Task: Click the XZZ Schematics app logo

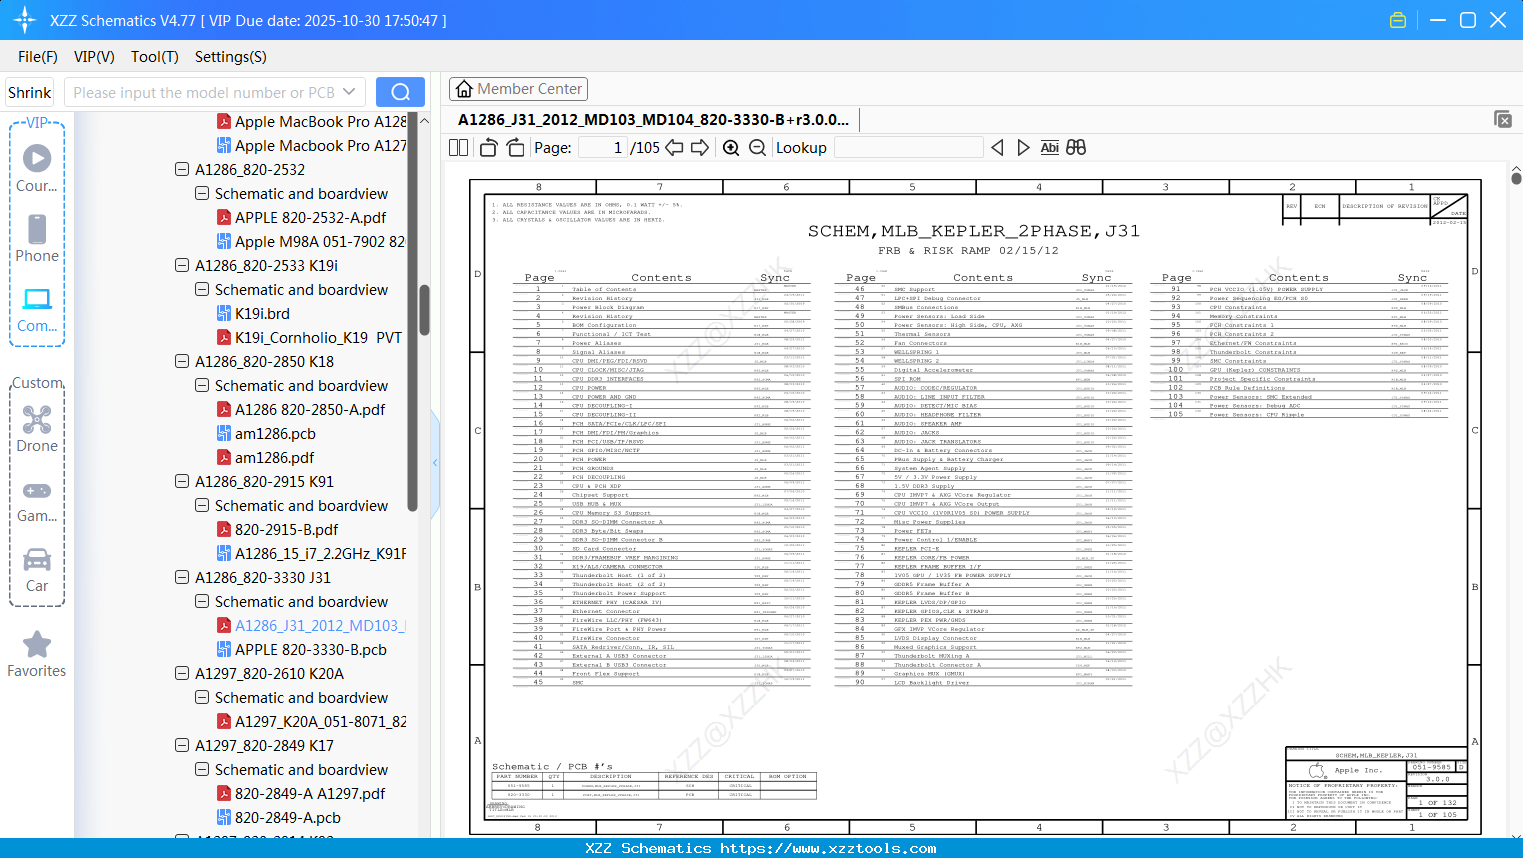Action: point(24,20)
